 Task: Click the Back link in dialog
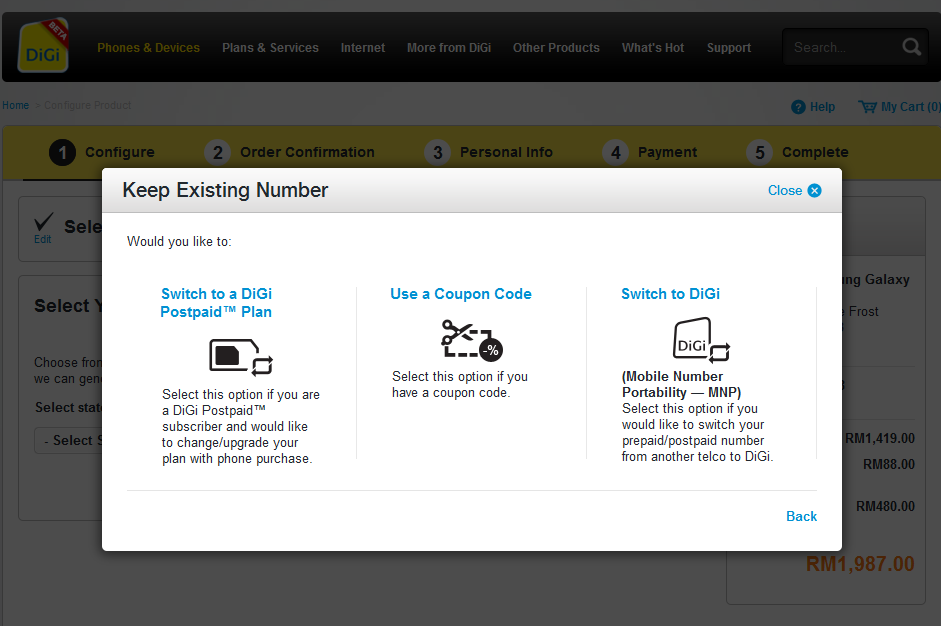click(x=801, y=516)
